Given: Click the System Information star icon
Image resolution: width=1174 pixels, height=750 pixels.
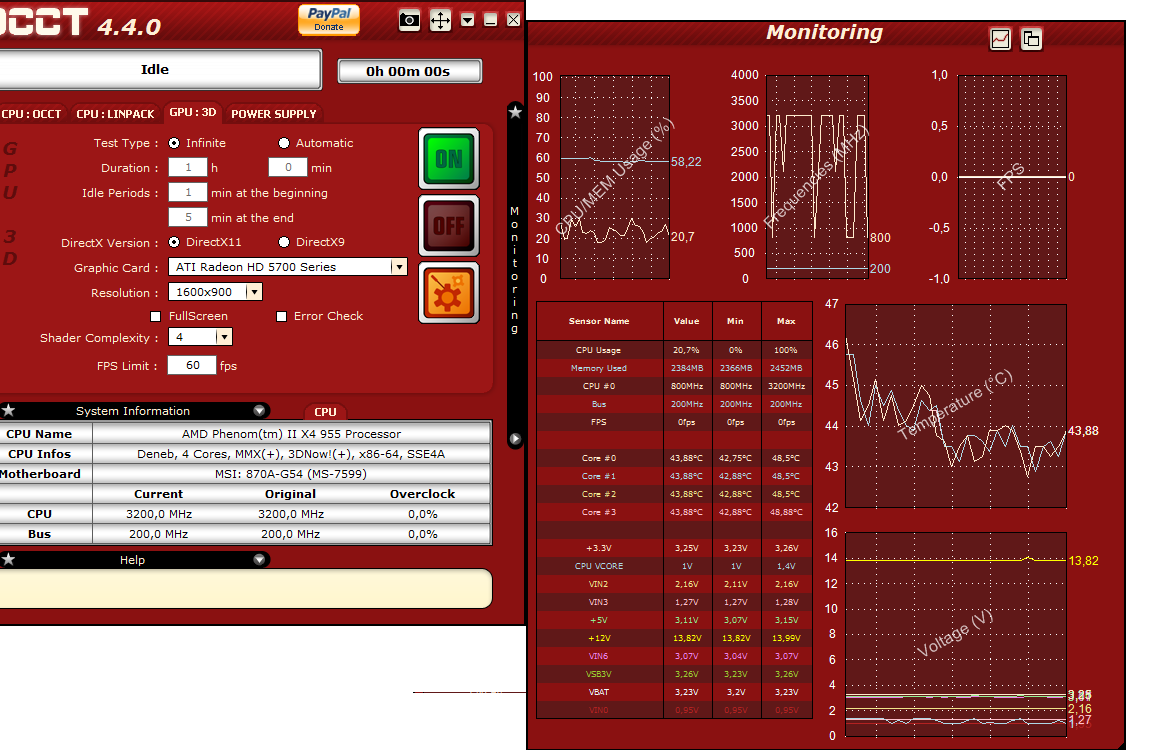Looking at the screenshot, I should click(x=8, y=410).
